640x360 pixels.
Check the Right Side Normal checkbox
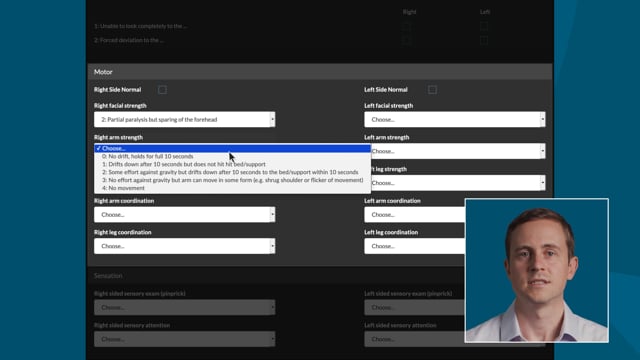coord(162,90)
